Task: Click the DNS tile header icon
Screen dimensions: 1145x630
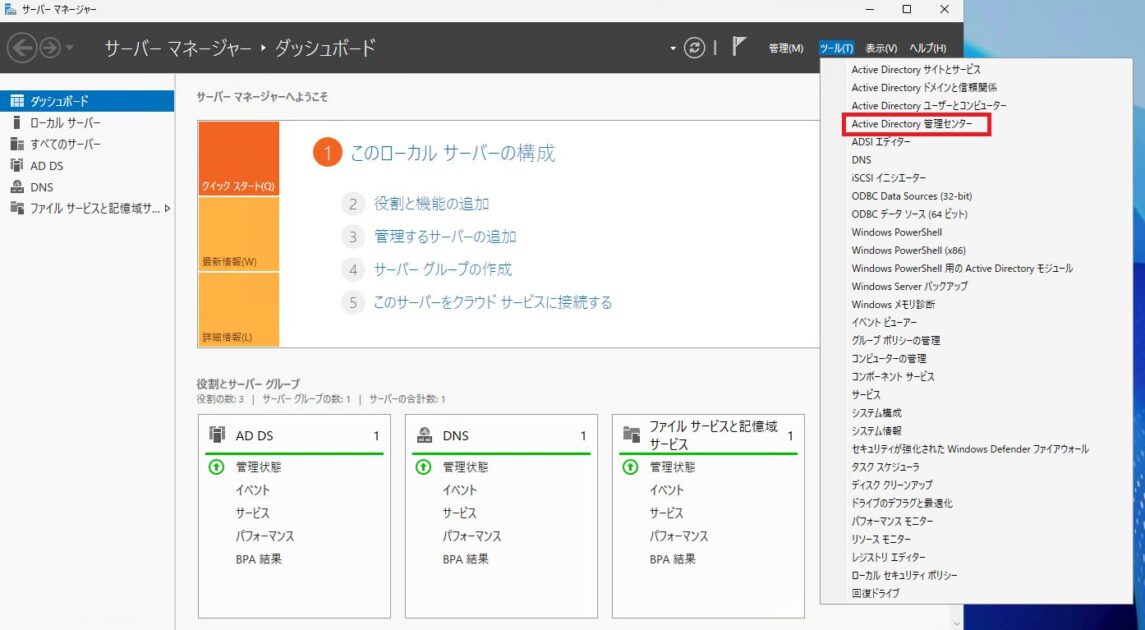Action: point(424,435)
